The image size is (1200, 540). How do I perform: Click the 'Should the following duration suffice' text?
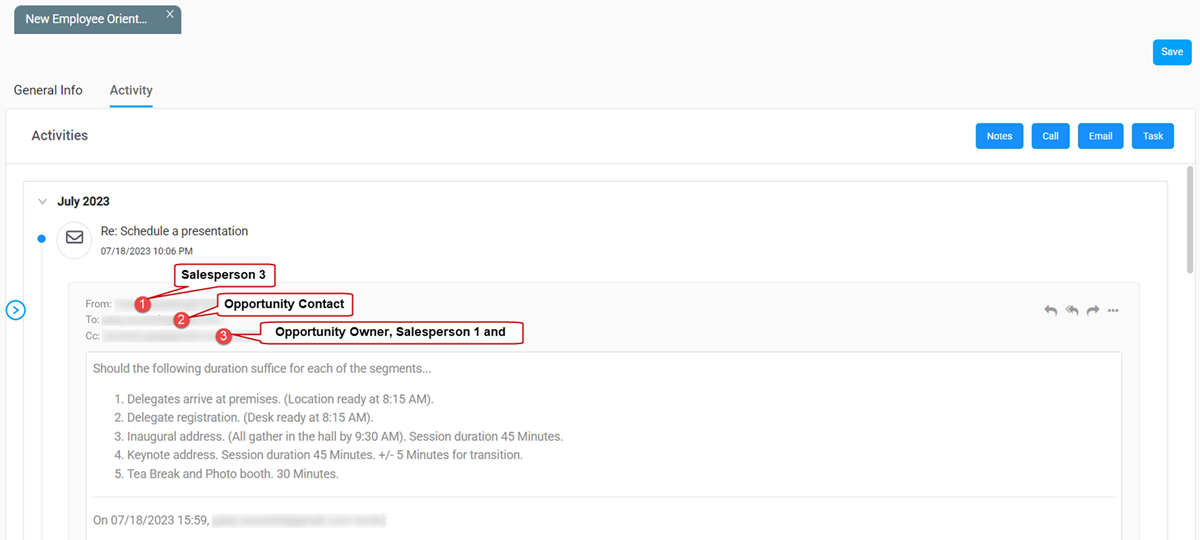[262, 368]
